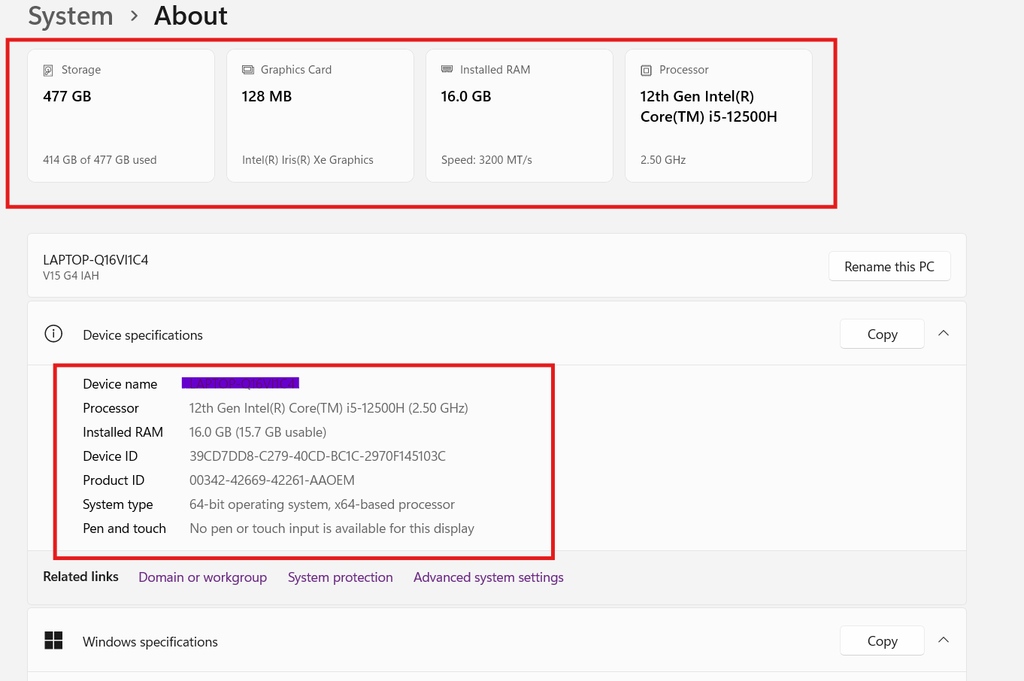Viewport: 1024px width, 681px height.
Task: Go back to System in breadcrumb
Action: (71, 16)
